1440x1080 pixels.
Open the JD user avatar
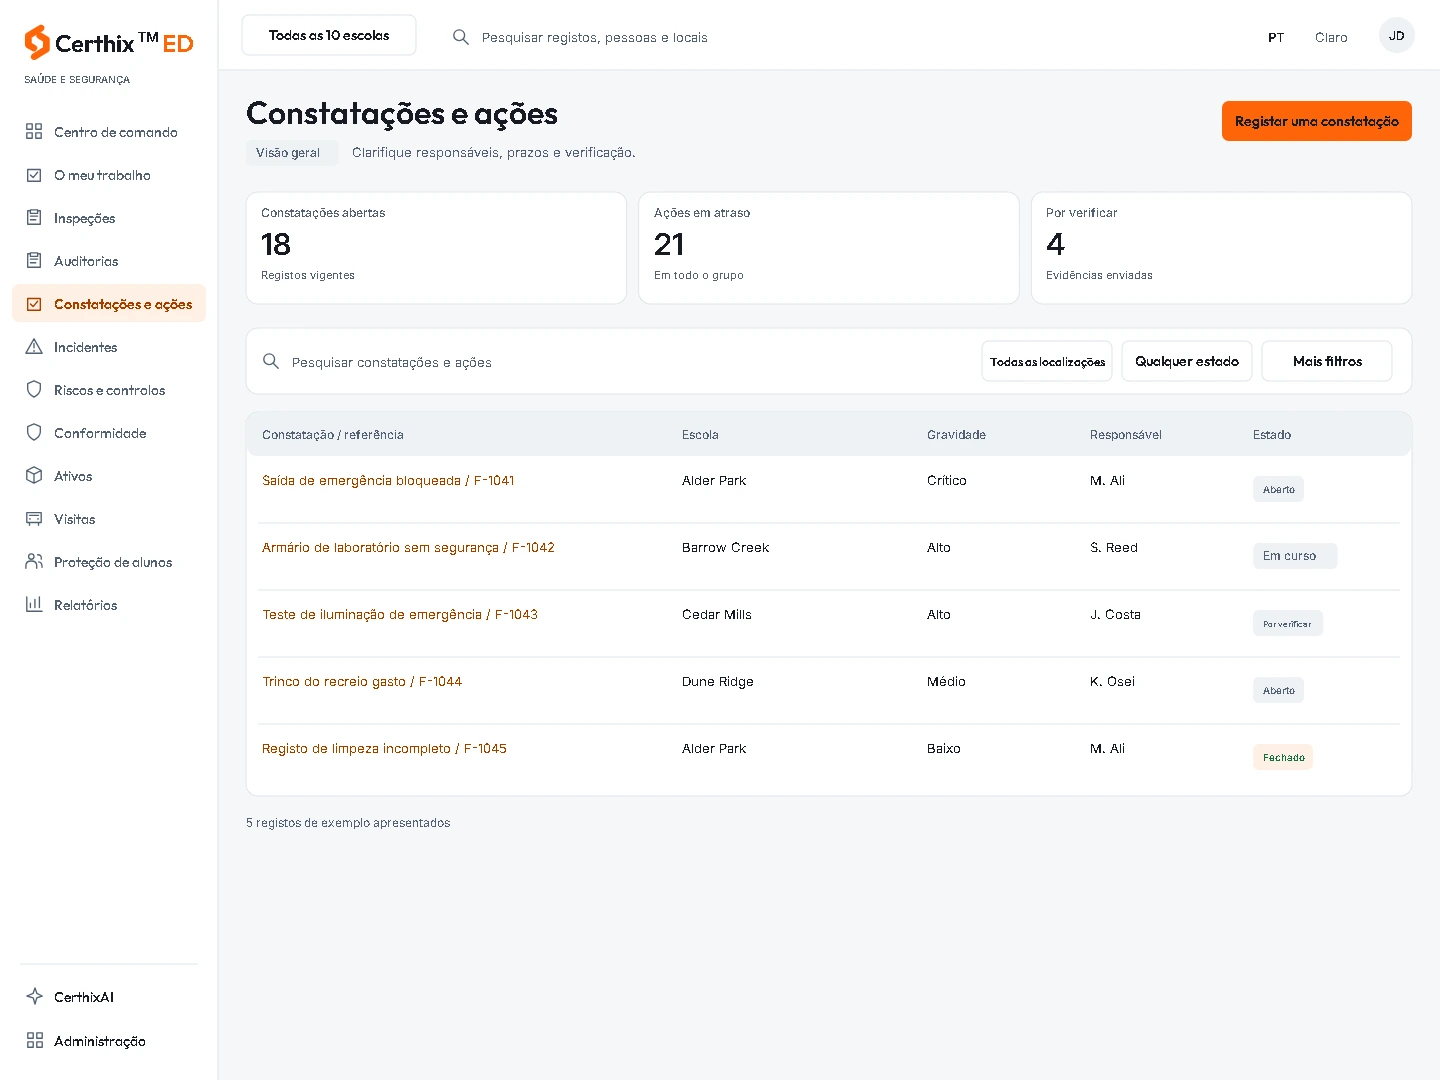pyautogui.click(x=1396, y=35)
